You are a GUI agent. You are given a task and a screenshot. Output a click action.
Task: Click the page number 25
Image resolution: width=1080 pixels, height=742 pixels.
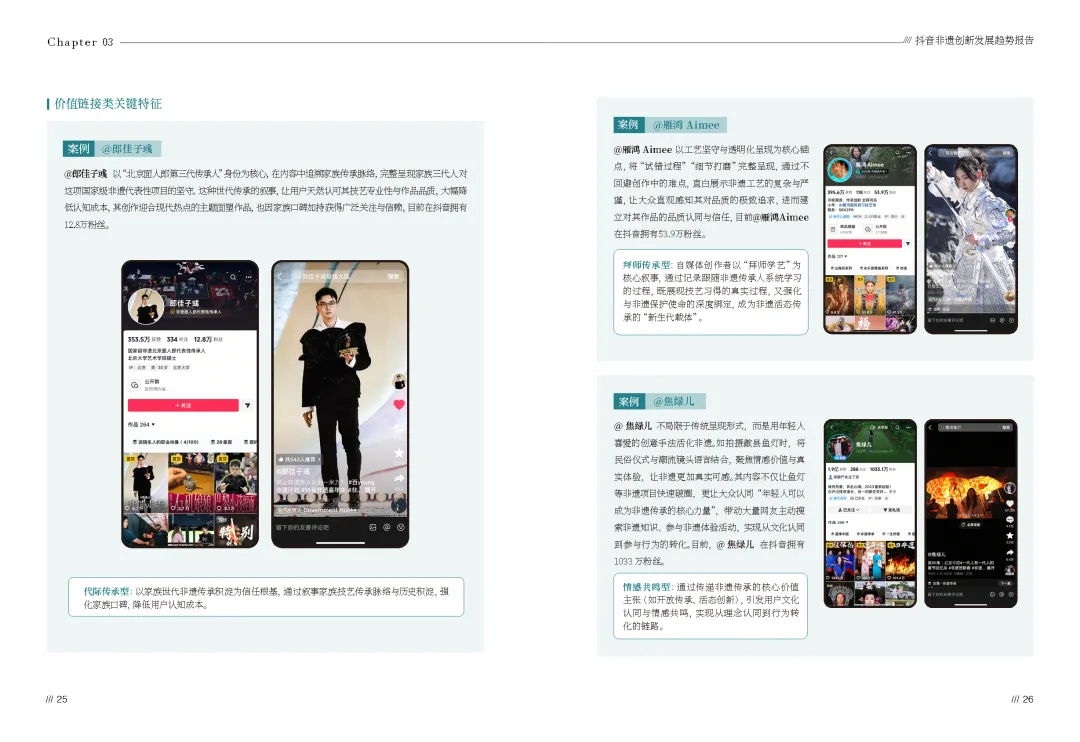pyautogui.click(x=62, y=699)
